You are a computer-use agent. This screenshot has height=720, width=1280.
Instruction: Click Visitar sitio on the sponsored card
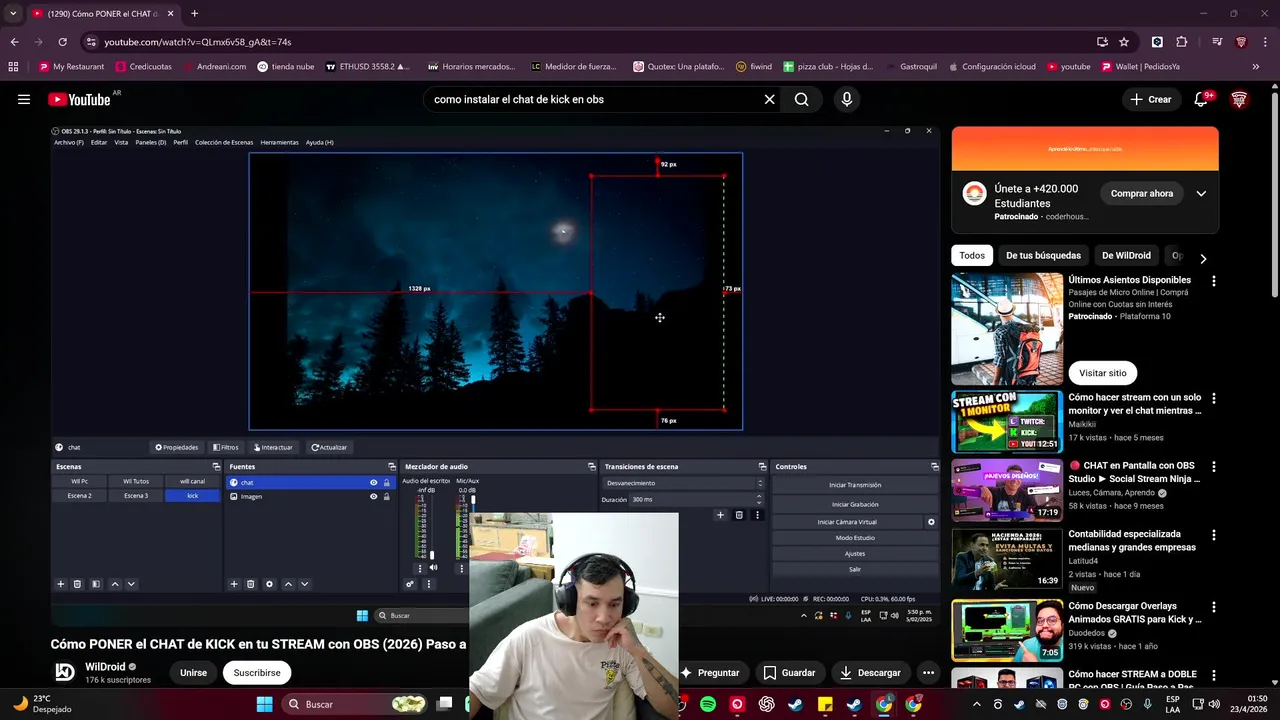coord(1102,373)
